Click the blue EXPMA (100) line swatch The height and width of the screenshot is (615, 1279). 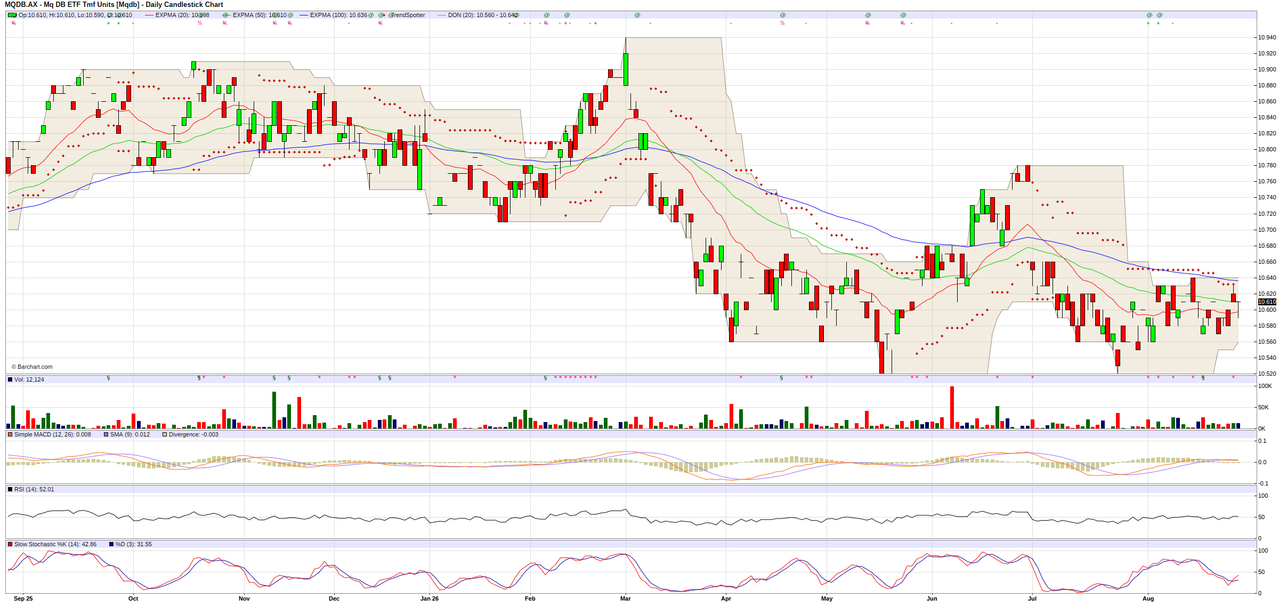point(304,15)
